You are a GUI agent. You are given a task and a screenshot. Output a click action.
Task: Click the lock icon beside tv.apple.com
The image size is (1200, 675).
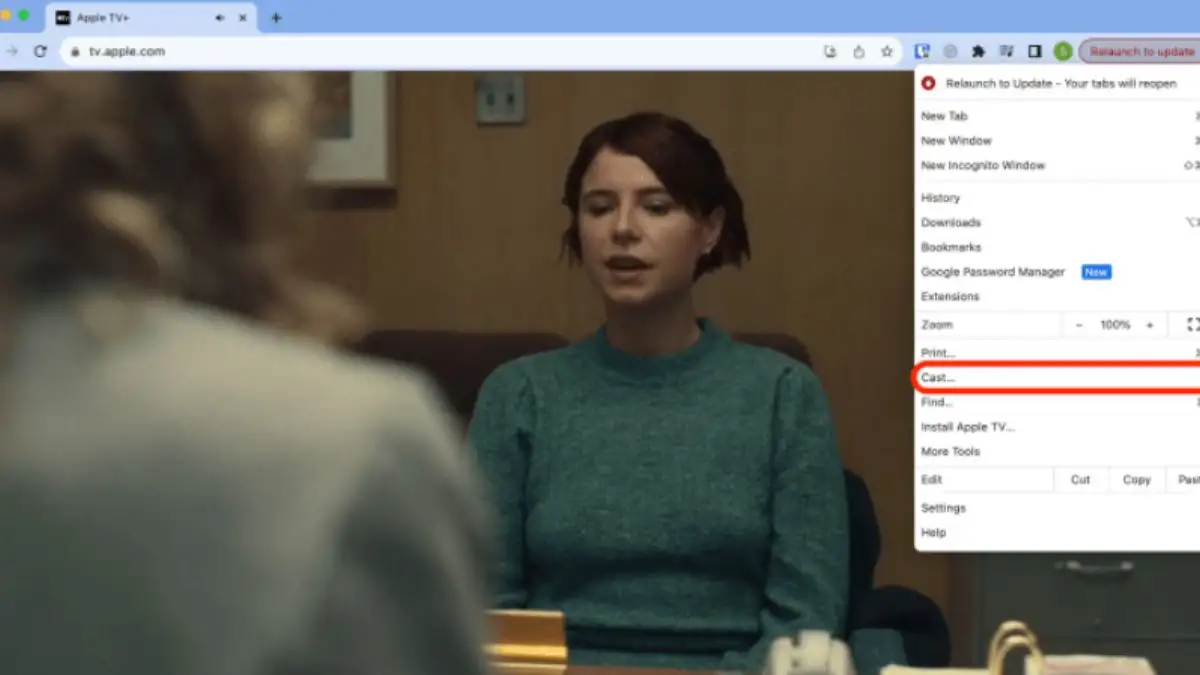coord(73,51)
